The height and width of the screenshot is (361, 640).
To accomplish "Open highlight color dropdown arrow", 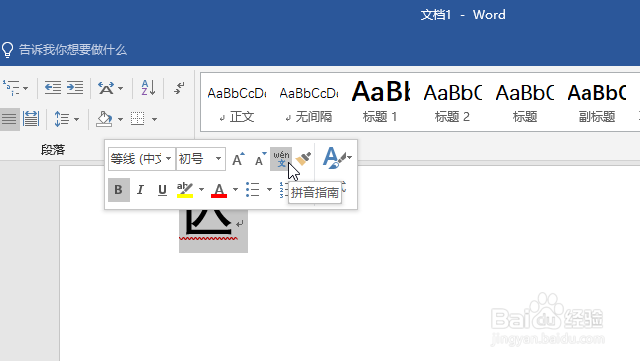I will click(201, 189).
